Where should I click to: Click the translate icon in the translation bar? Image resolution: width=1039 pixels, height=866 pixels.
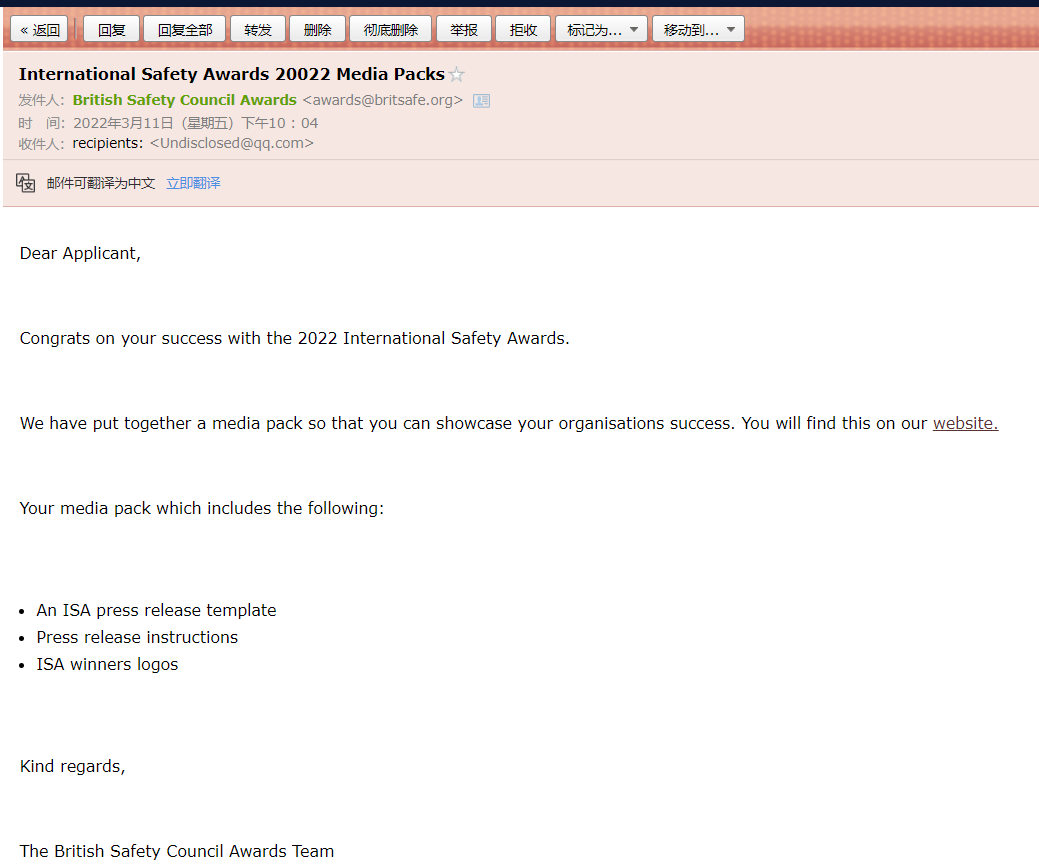click(x=26, y=183)
